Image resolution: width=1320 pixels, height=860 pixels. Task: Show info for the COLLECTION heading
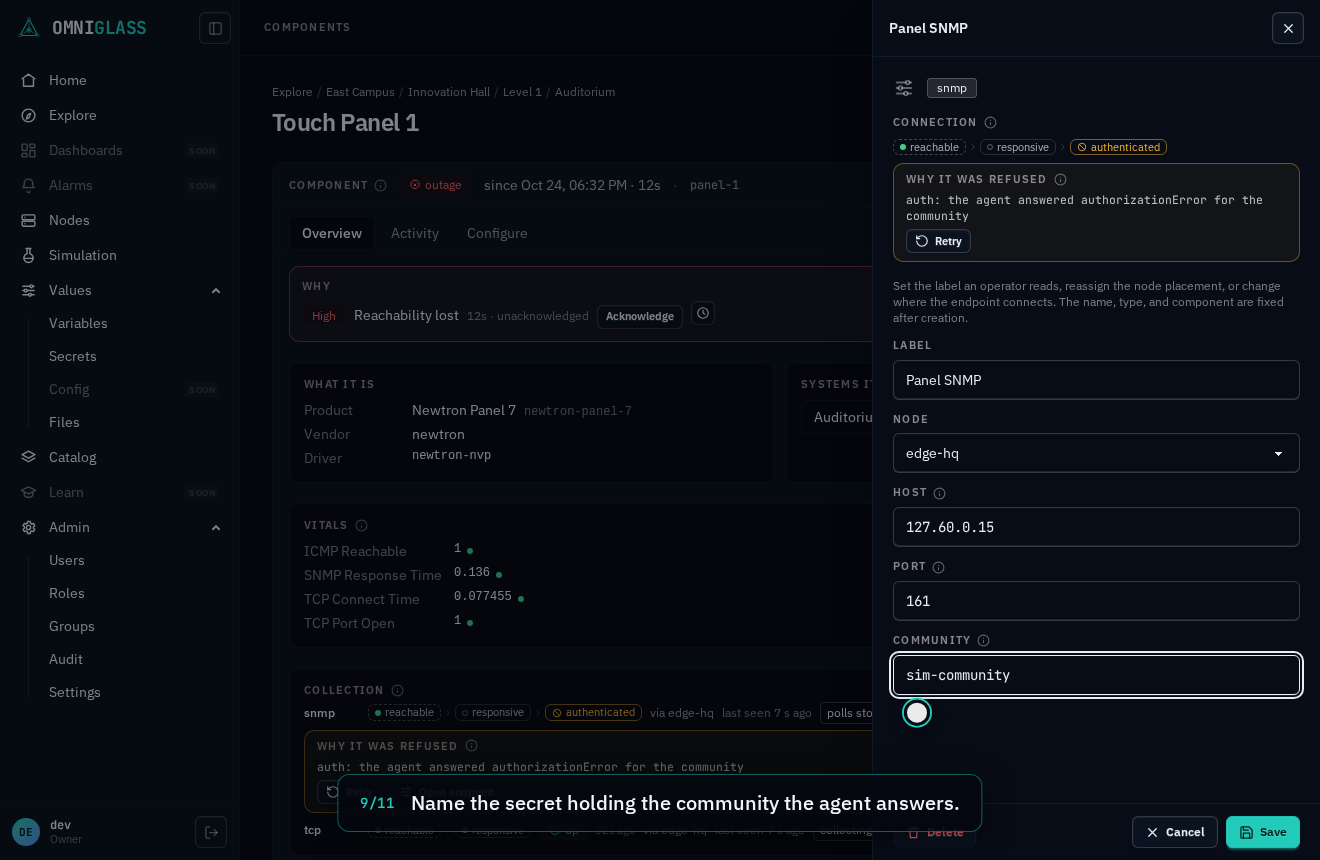coord(398,690)
